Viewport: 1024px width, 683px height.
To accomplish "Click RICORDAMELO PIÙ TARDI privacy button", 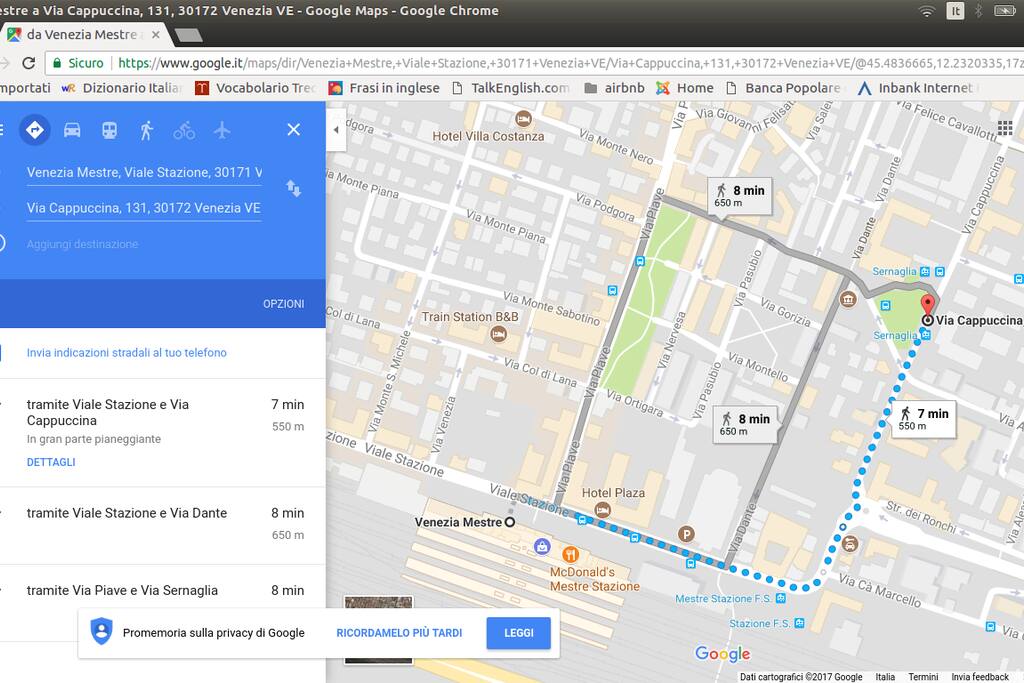I will (x=399, y=633).
